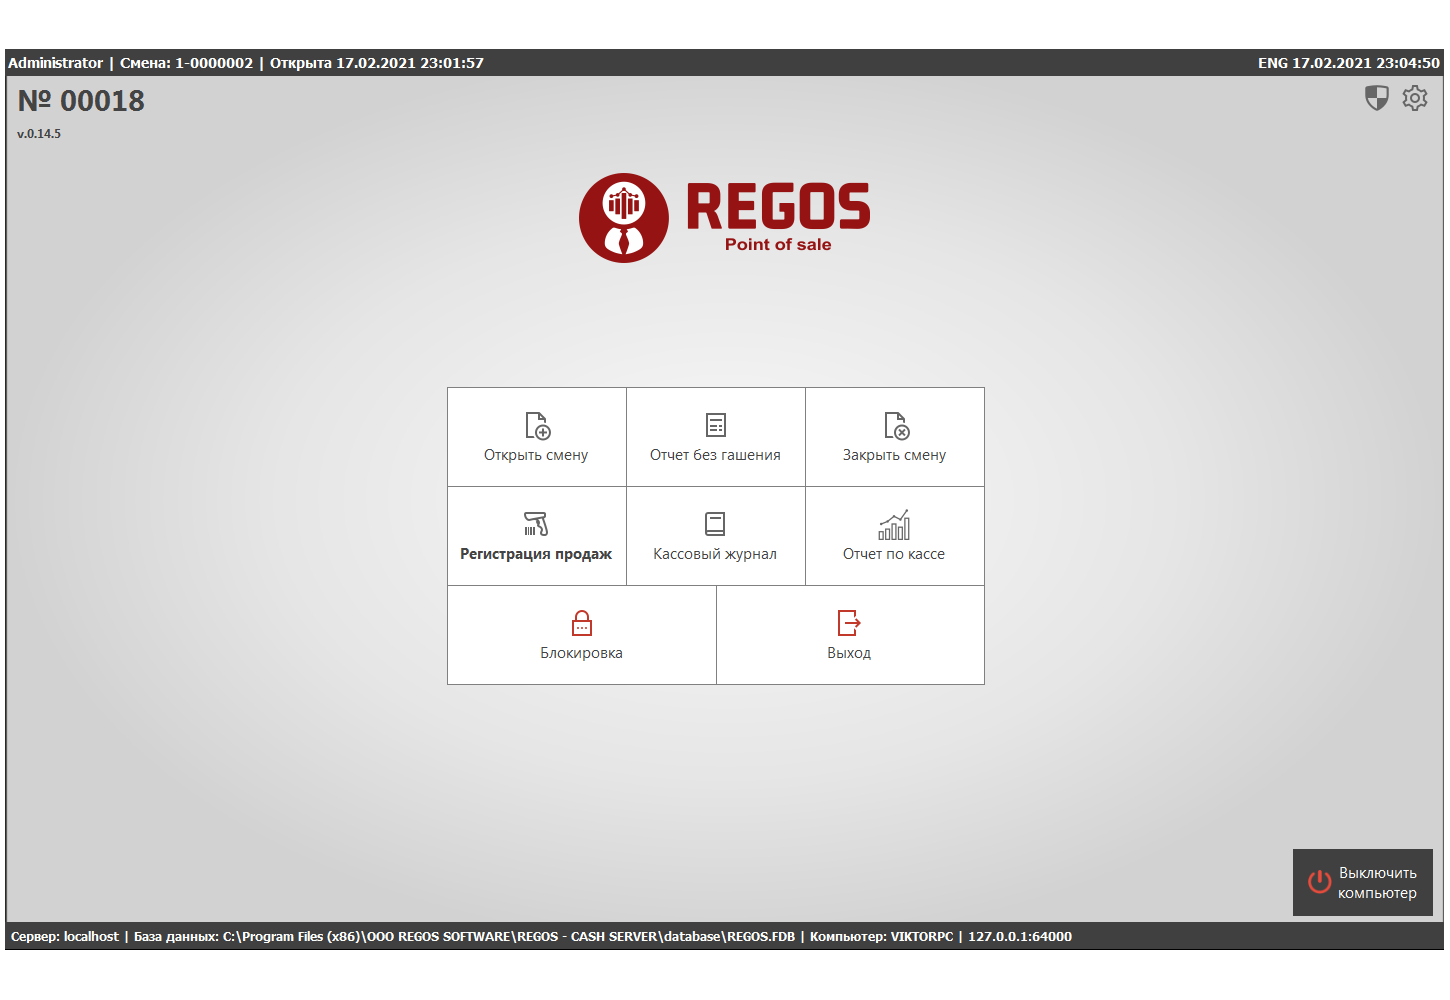Click the Компьютер: VIKTORPC status entry

point(882,937)
